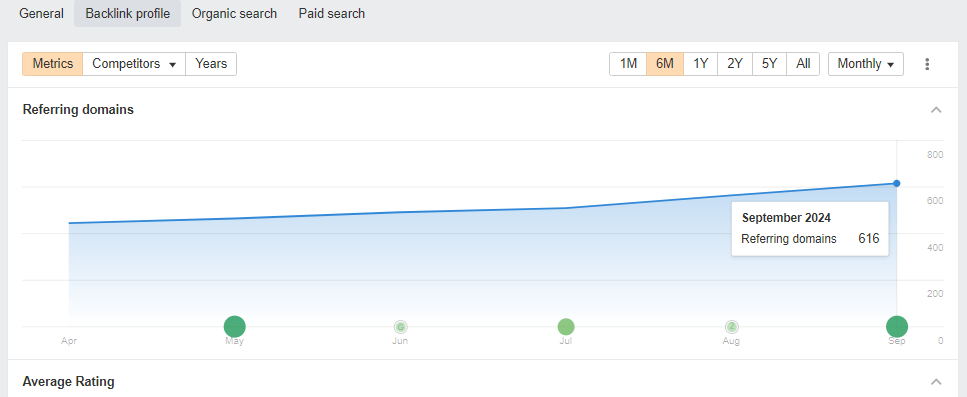Click the Google update marker at Jun
This screenshot has height=397, width=967.
coord(400,327)
